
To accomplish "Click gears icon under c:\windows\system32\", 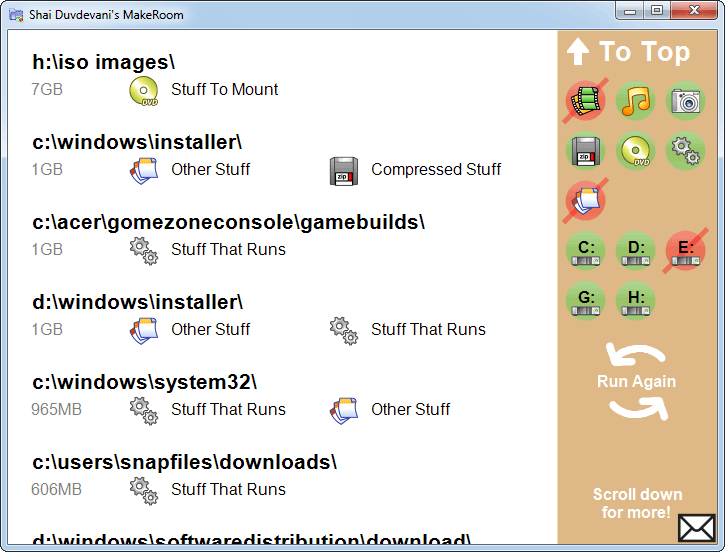I will 143,411.
